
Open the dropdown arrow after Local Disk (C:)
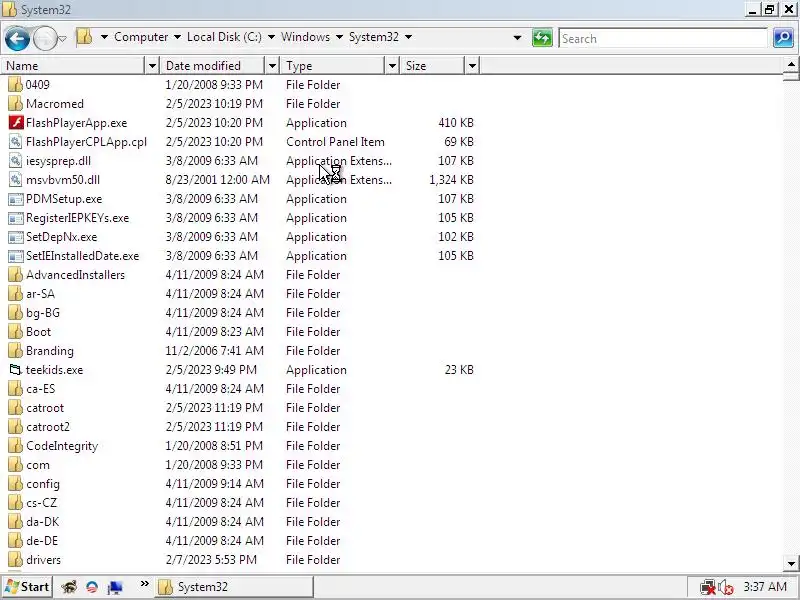click(271, 37)
